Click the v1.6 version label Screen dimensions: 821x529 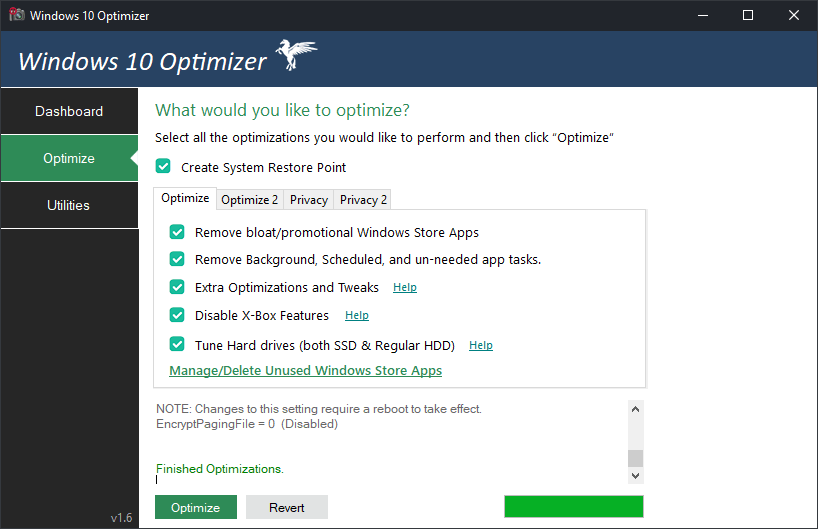click(x=121, y=517)
